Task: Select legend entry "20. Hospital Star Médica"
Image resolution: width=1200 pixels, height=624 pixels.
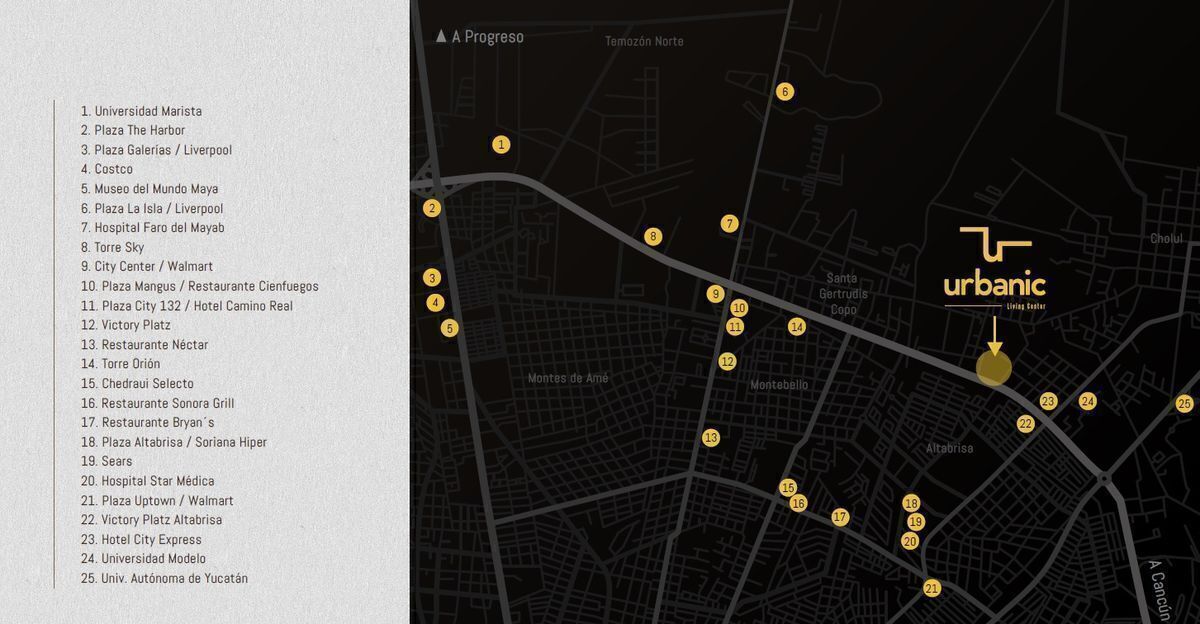Action: (147, 481)
